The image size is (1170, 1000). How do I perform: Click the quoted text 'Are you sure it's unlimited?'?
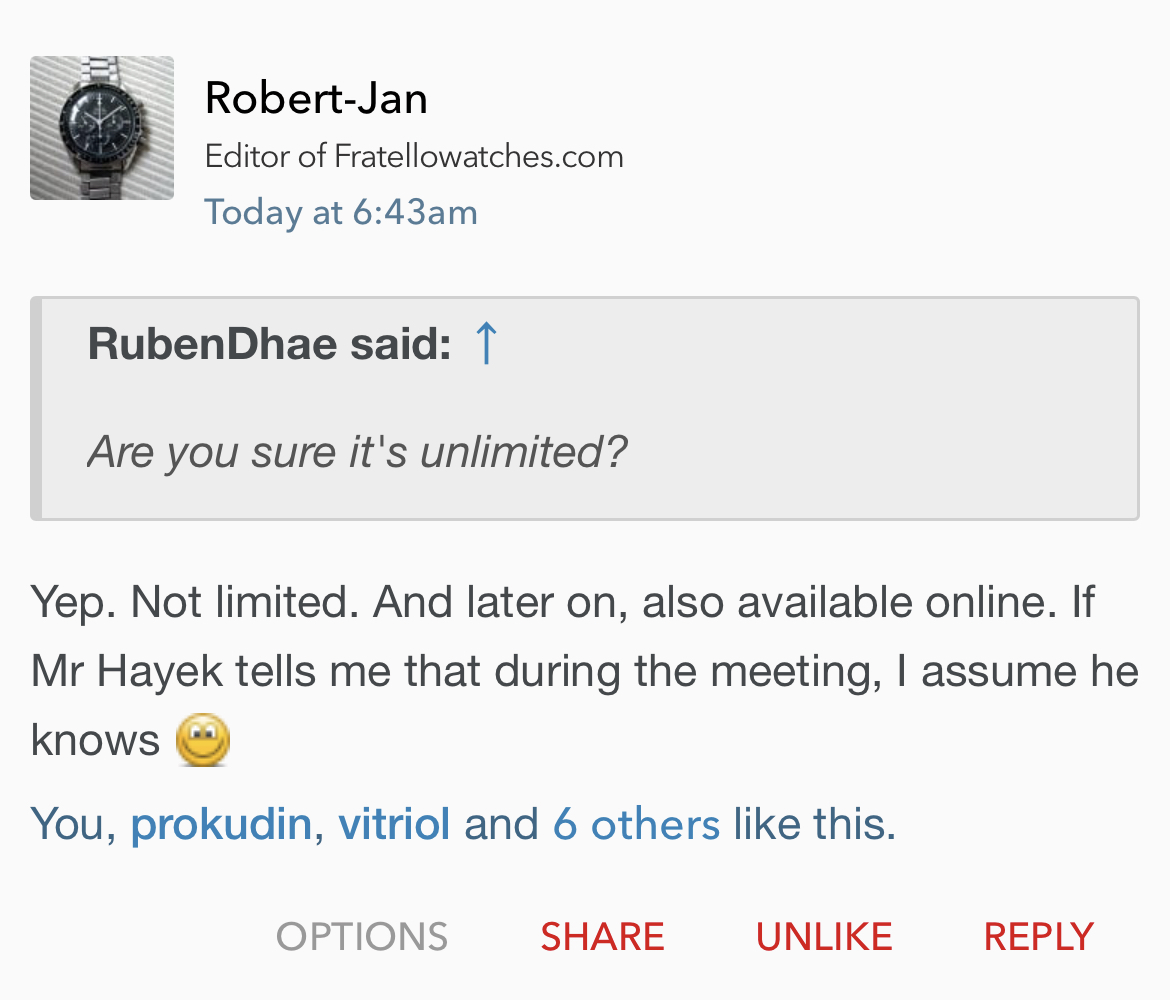(357, 452)
